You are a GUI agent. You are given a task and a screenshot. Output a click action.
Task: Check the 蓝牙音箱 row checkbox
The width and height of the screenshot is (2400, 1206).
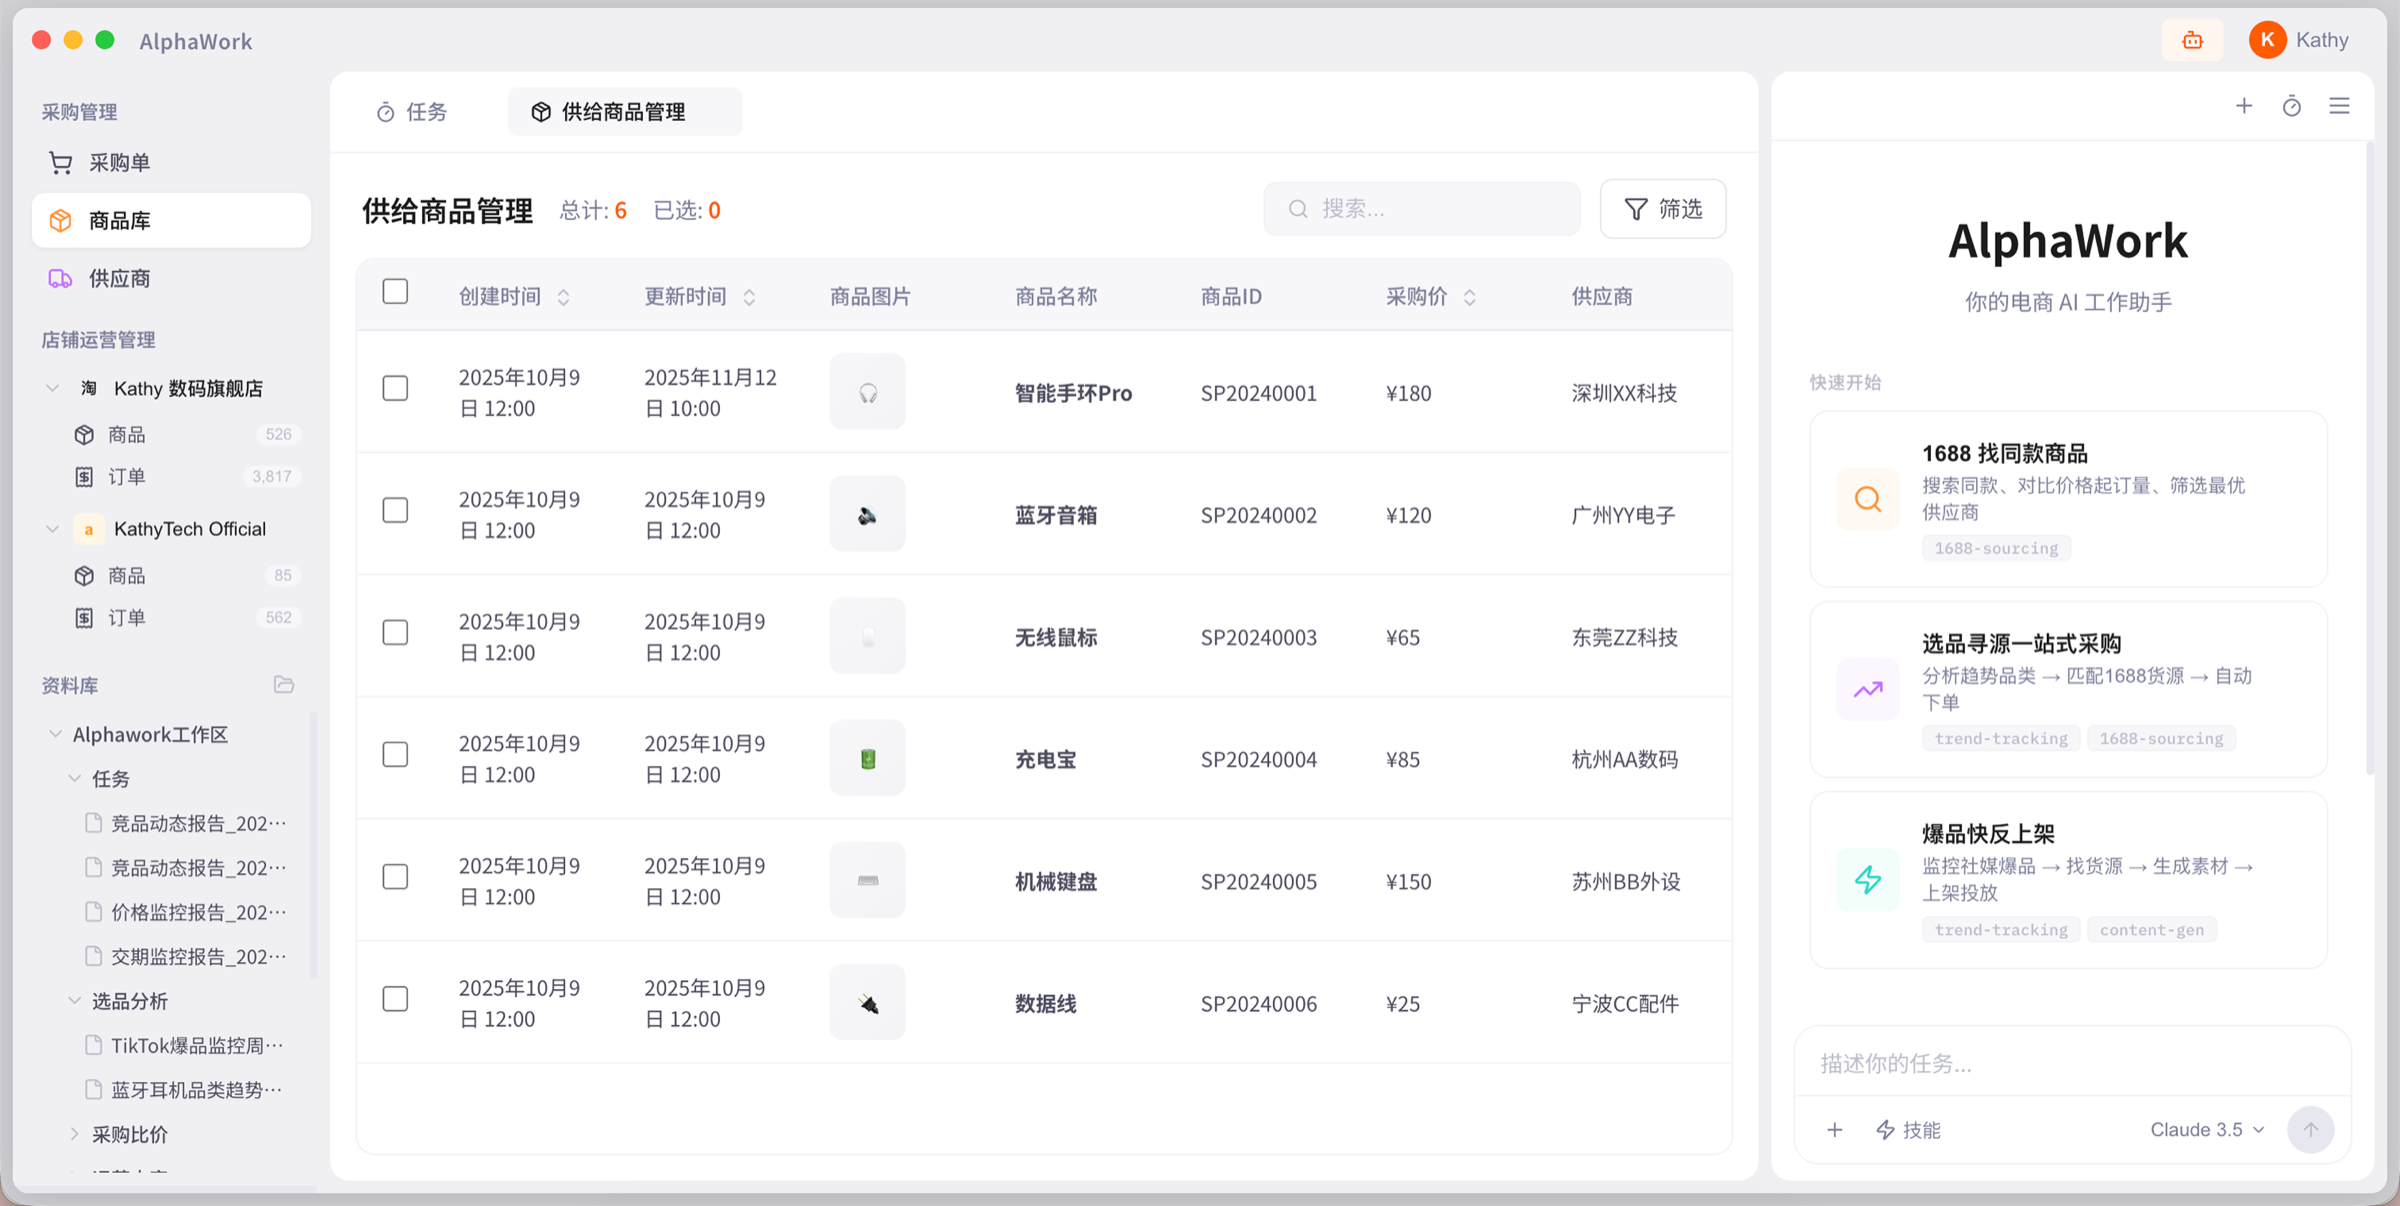tap(395, 510)
